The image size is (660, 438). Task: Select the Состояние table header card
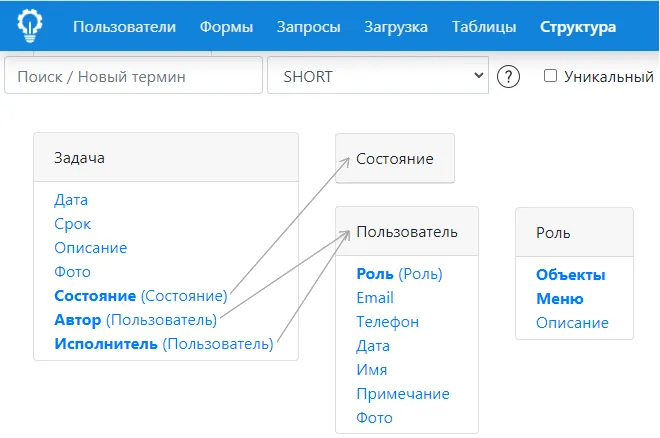(x=395, y=158)
